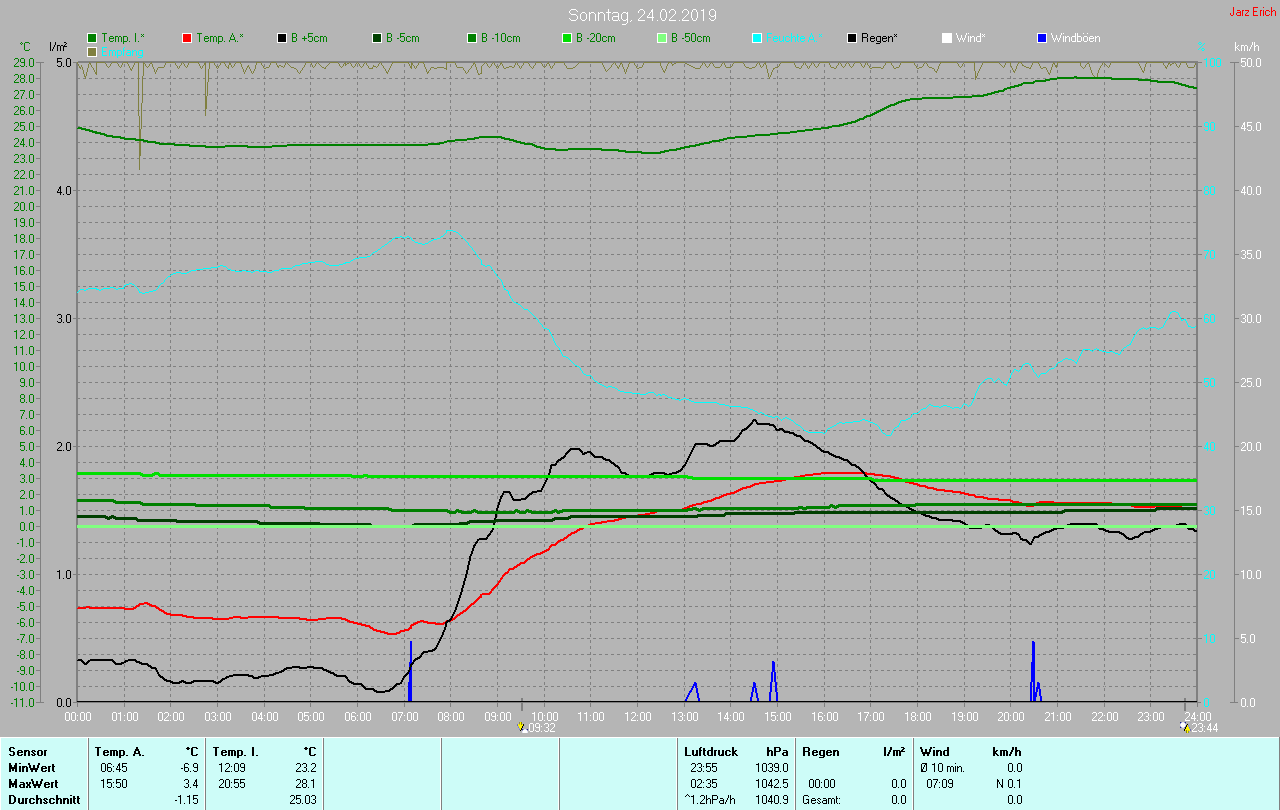The image size is (1280, 810).
Task: Click the B -20cm legend square
Action: click(x=567, y=38)
